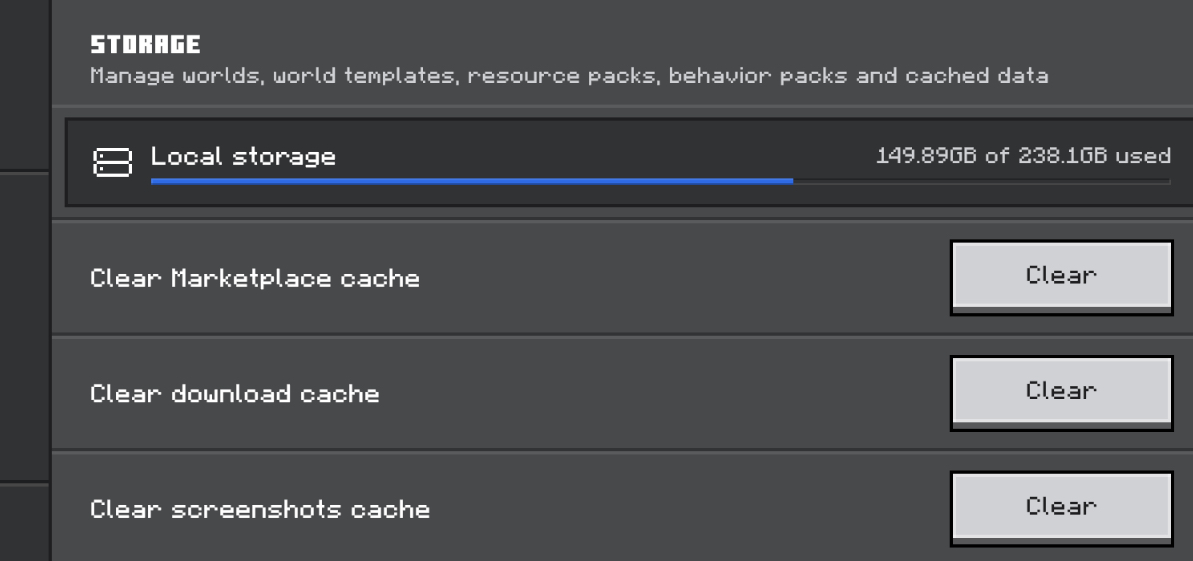Click the dark Local storage panel background
The height and width of the screenshot is (561, 1193).
pos(609,196)
